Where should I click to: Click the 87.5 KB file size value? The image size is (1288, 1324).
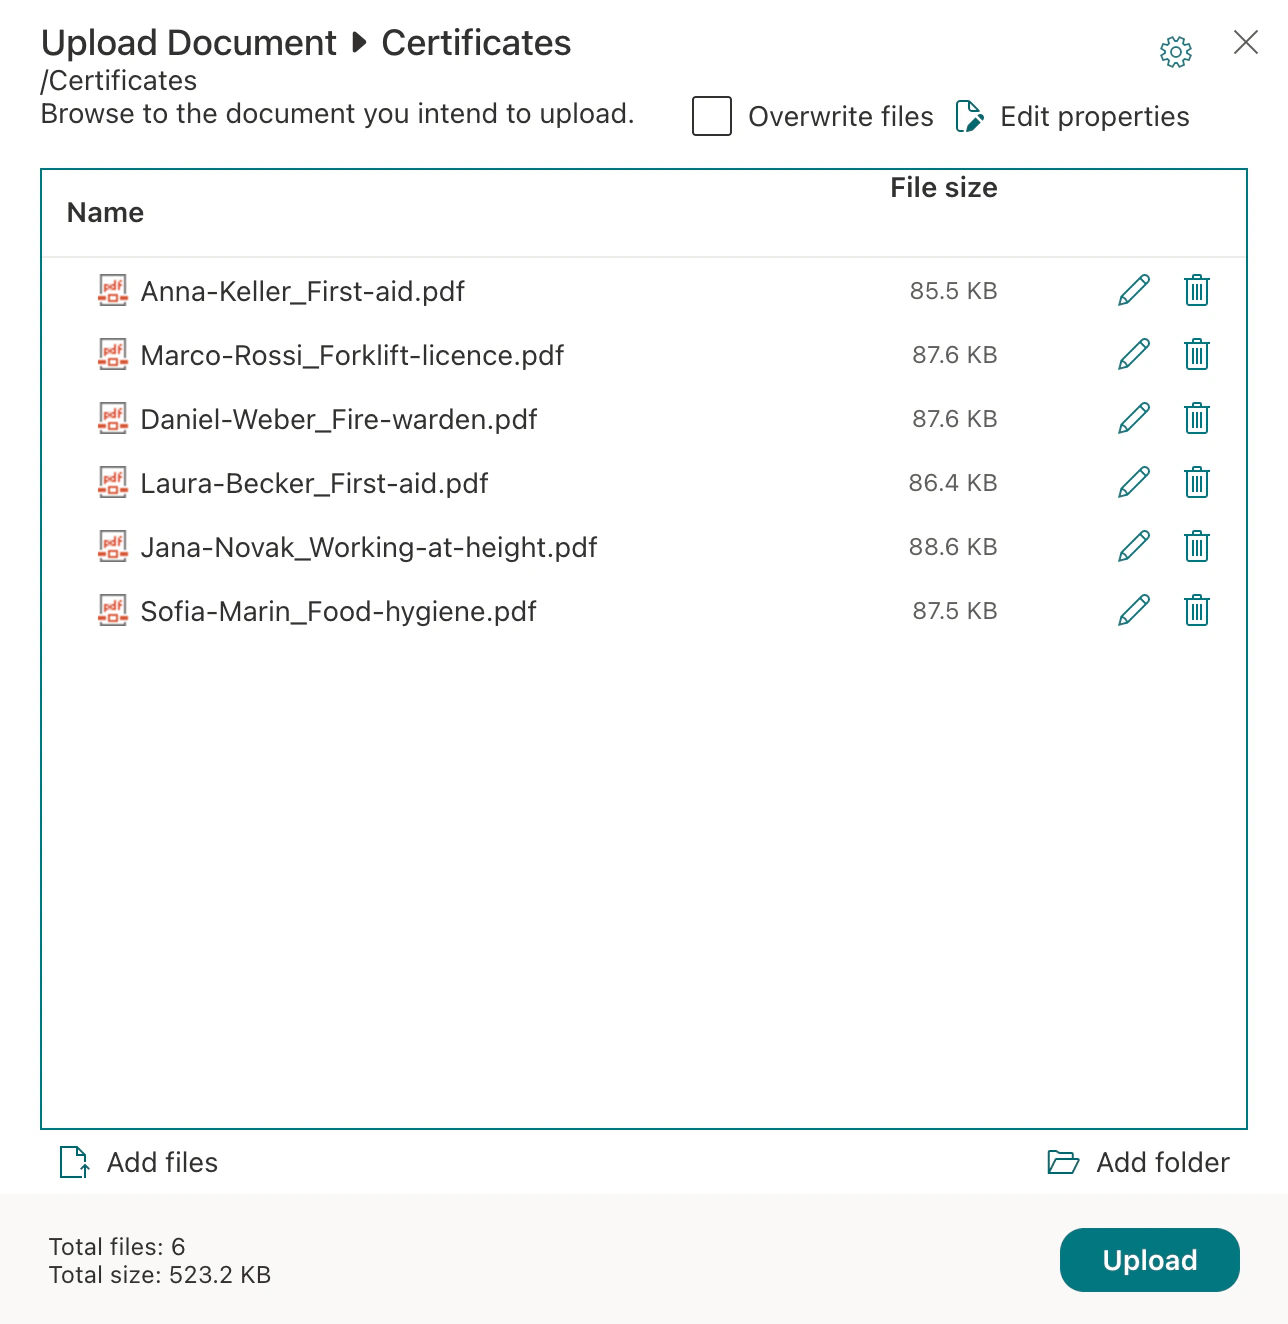[955, 611]
